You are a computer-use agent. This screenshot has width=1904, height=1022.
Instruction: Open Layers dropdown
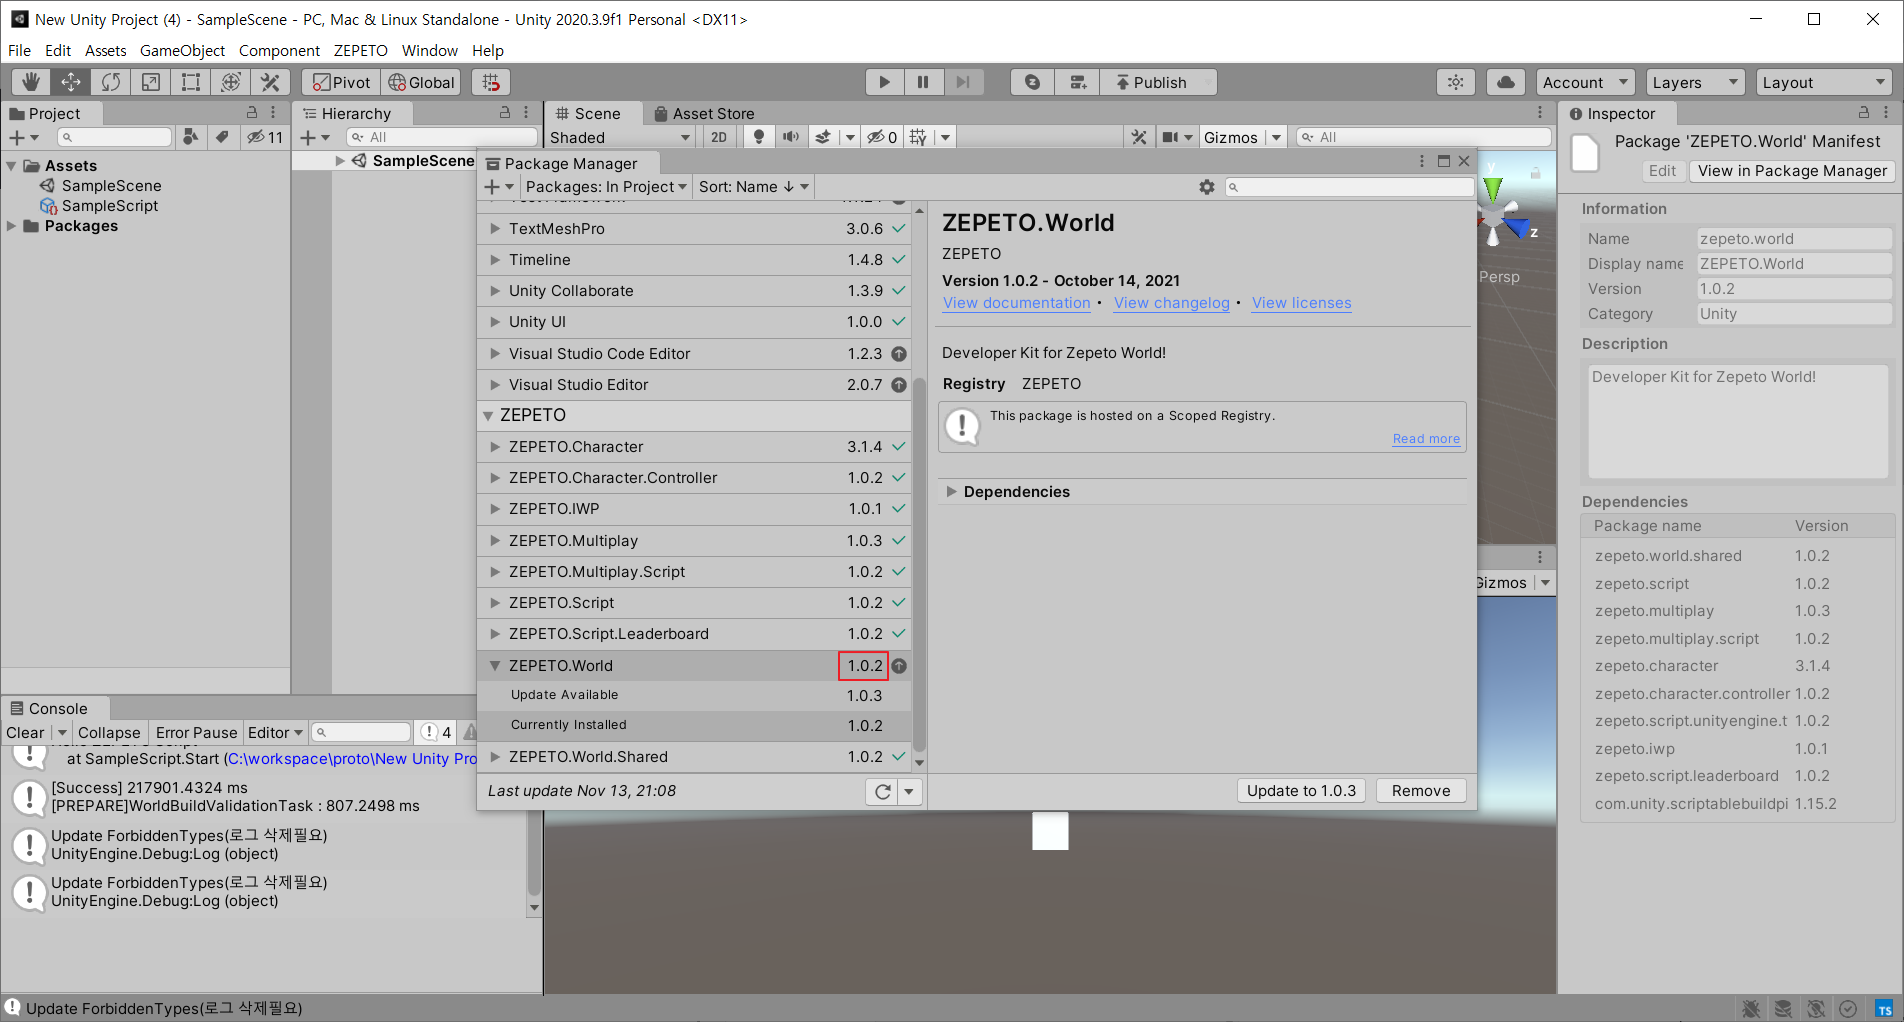pyautogui.click(x=1695, y=82)
